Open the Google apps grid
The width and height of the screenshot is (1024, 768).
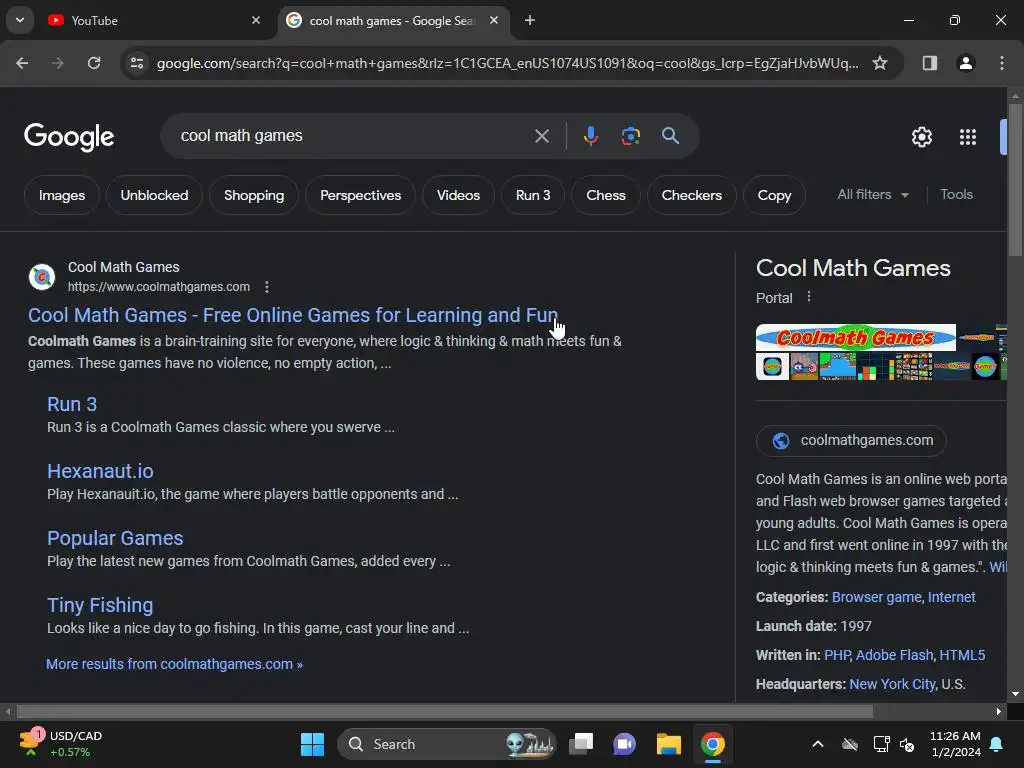coord(968,136)
